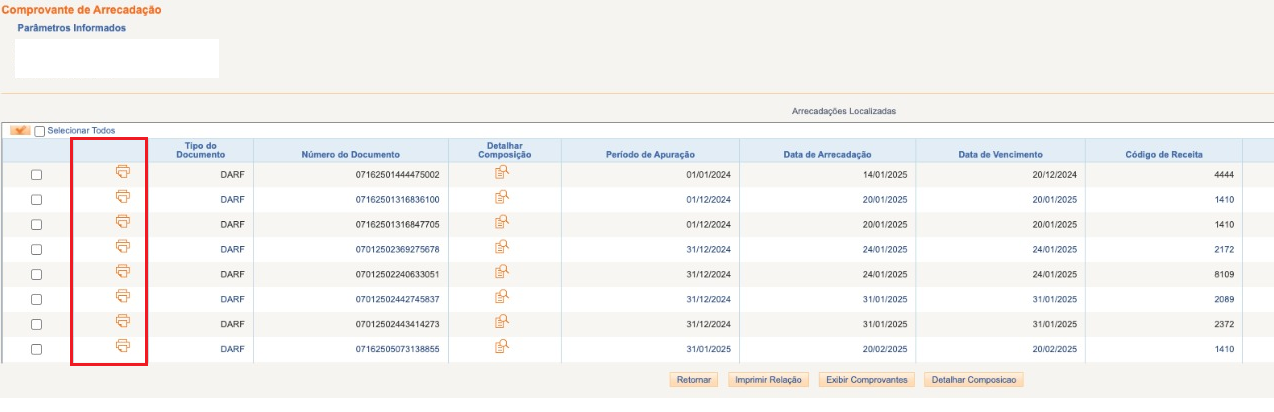The width and height of the screenshot is (1274, 412).
Task: Click the Comprovante de Arrecadação page title
Action: click(81, 9)
